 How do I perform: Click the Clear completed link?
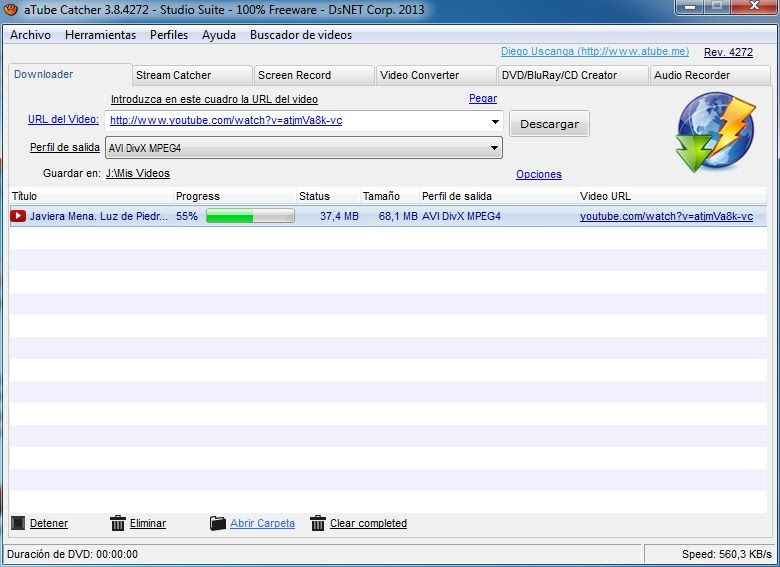click(368, 523)
